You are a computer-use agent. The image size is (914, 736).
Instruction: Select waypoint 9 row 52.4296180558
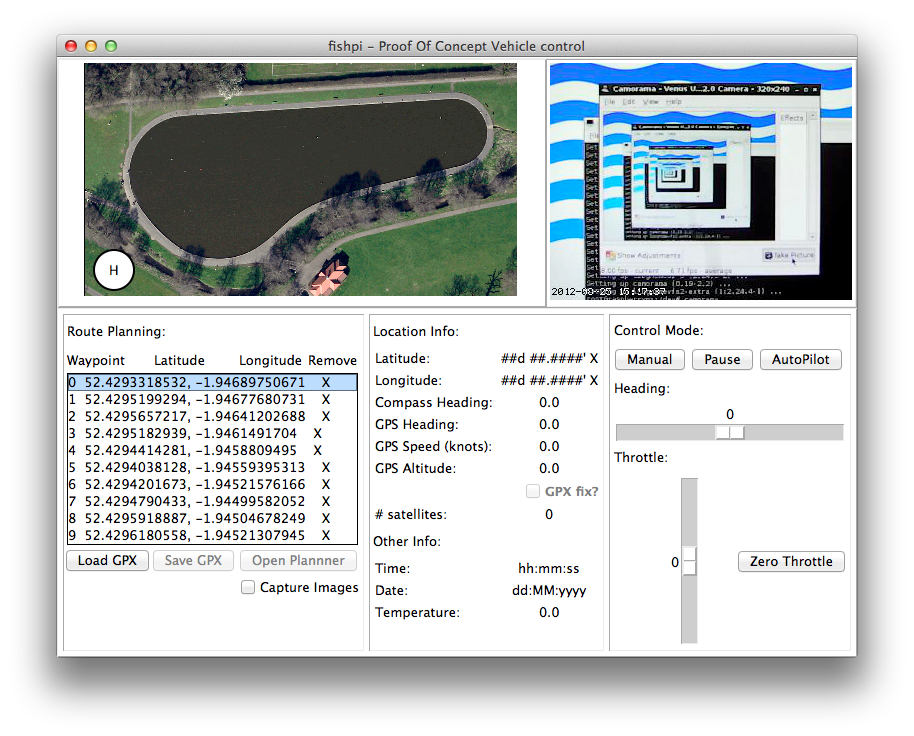tap(212, 534)
